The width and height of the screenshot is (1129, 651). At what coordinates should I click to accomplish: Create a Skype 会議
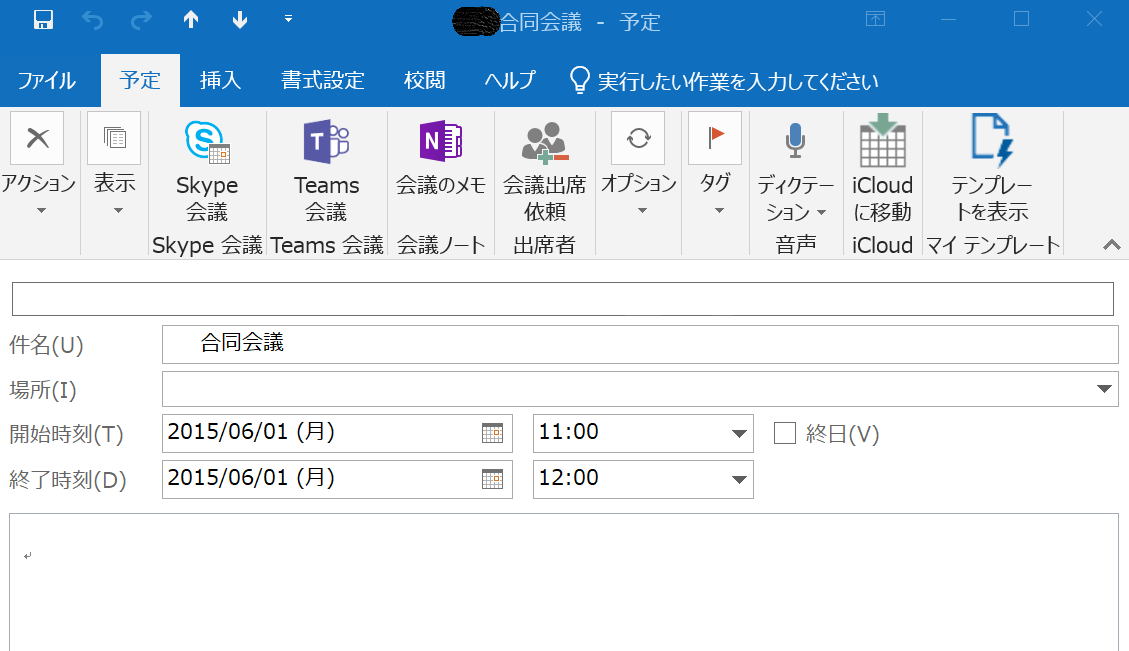pyautogui.click(x=207, y=170)
